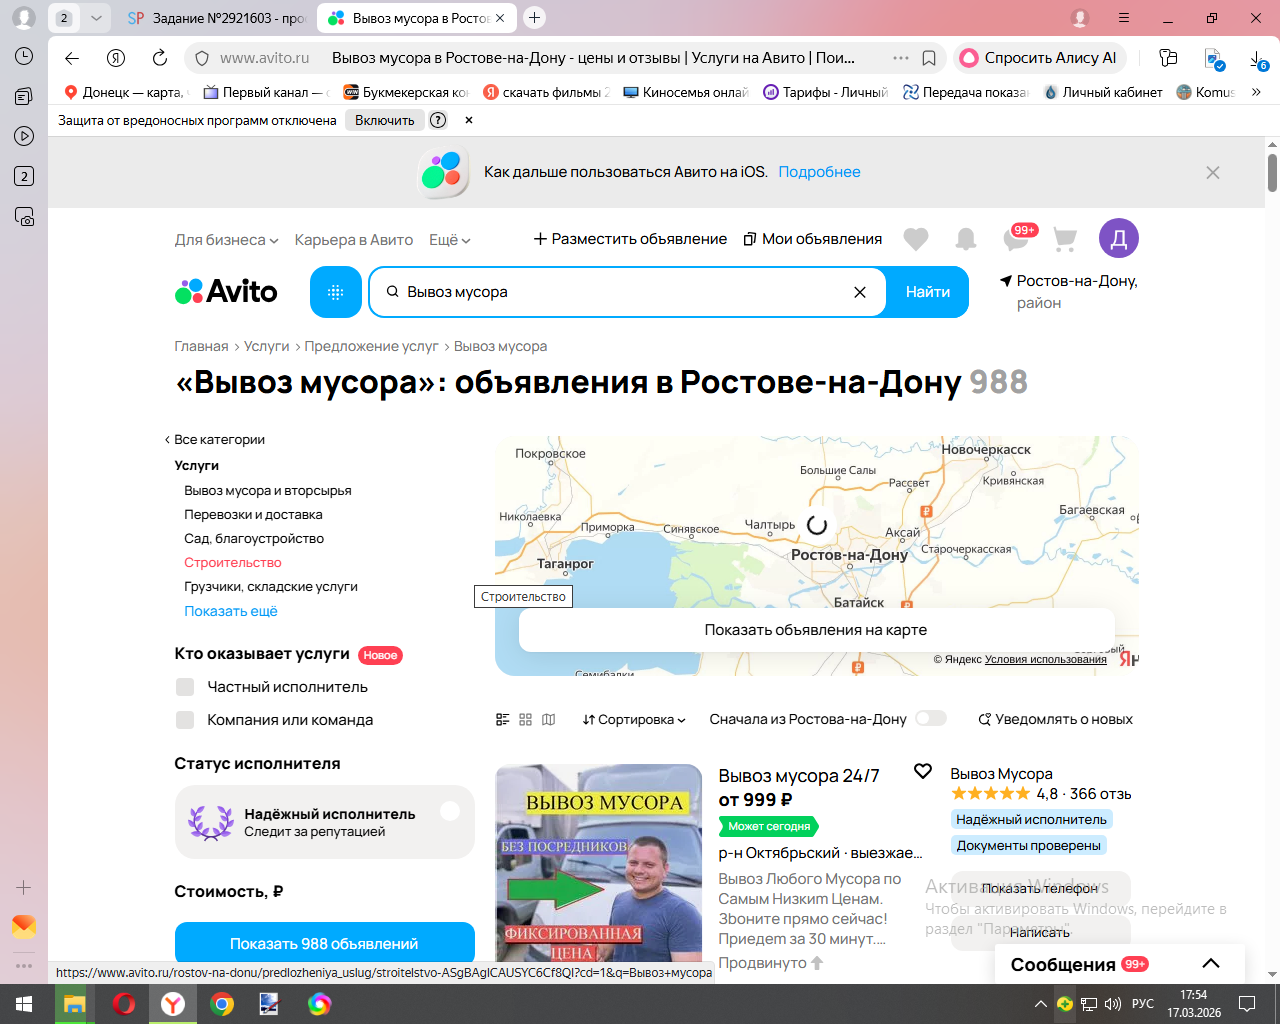Open the Д profile avatar
The image size is (1280, 1024).
pos(1119,239)
